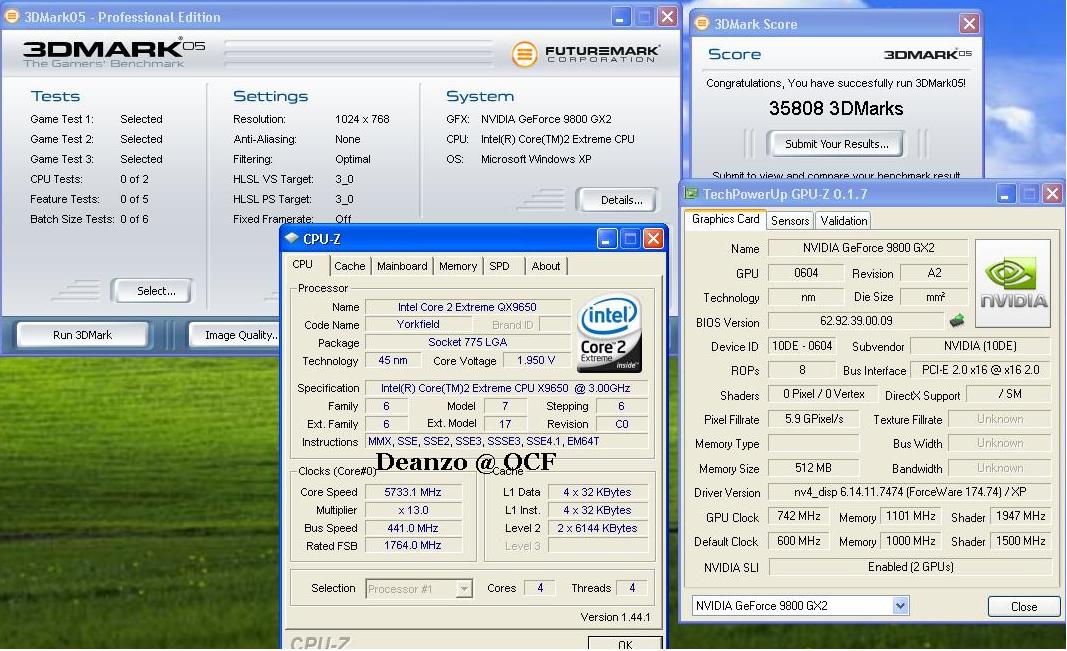Close the GPU-Z window with X
The image size is (1067, 651).
(x=1052, y=194)
